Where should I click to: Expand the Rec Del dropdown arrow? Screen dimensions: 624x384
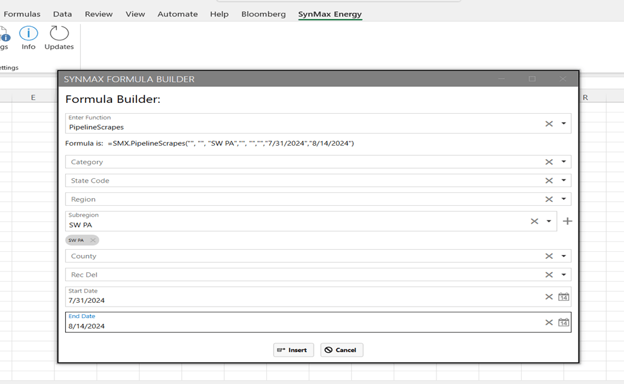564,275
